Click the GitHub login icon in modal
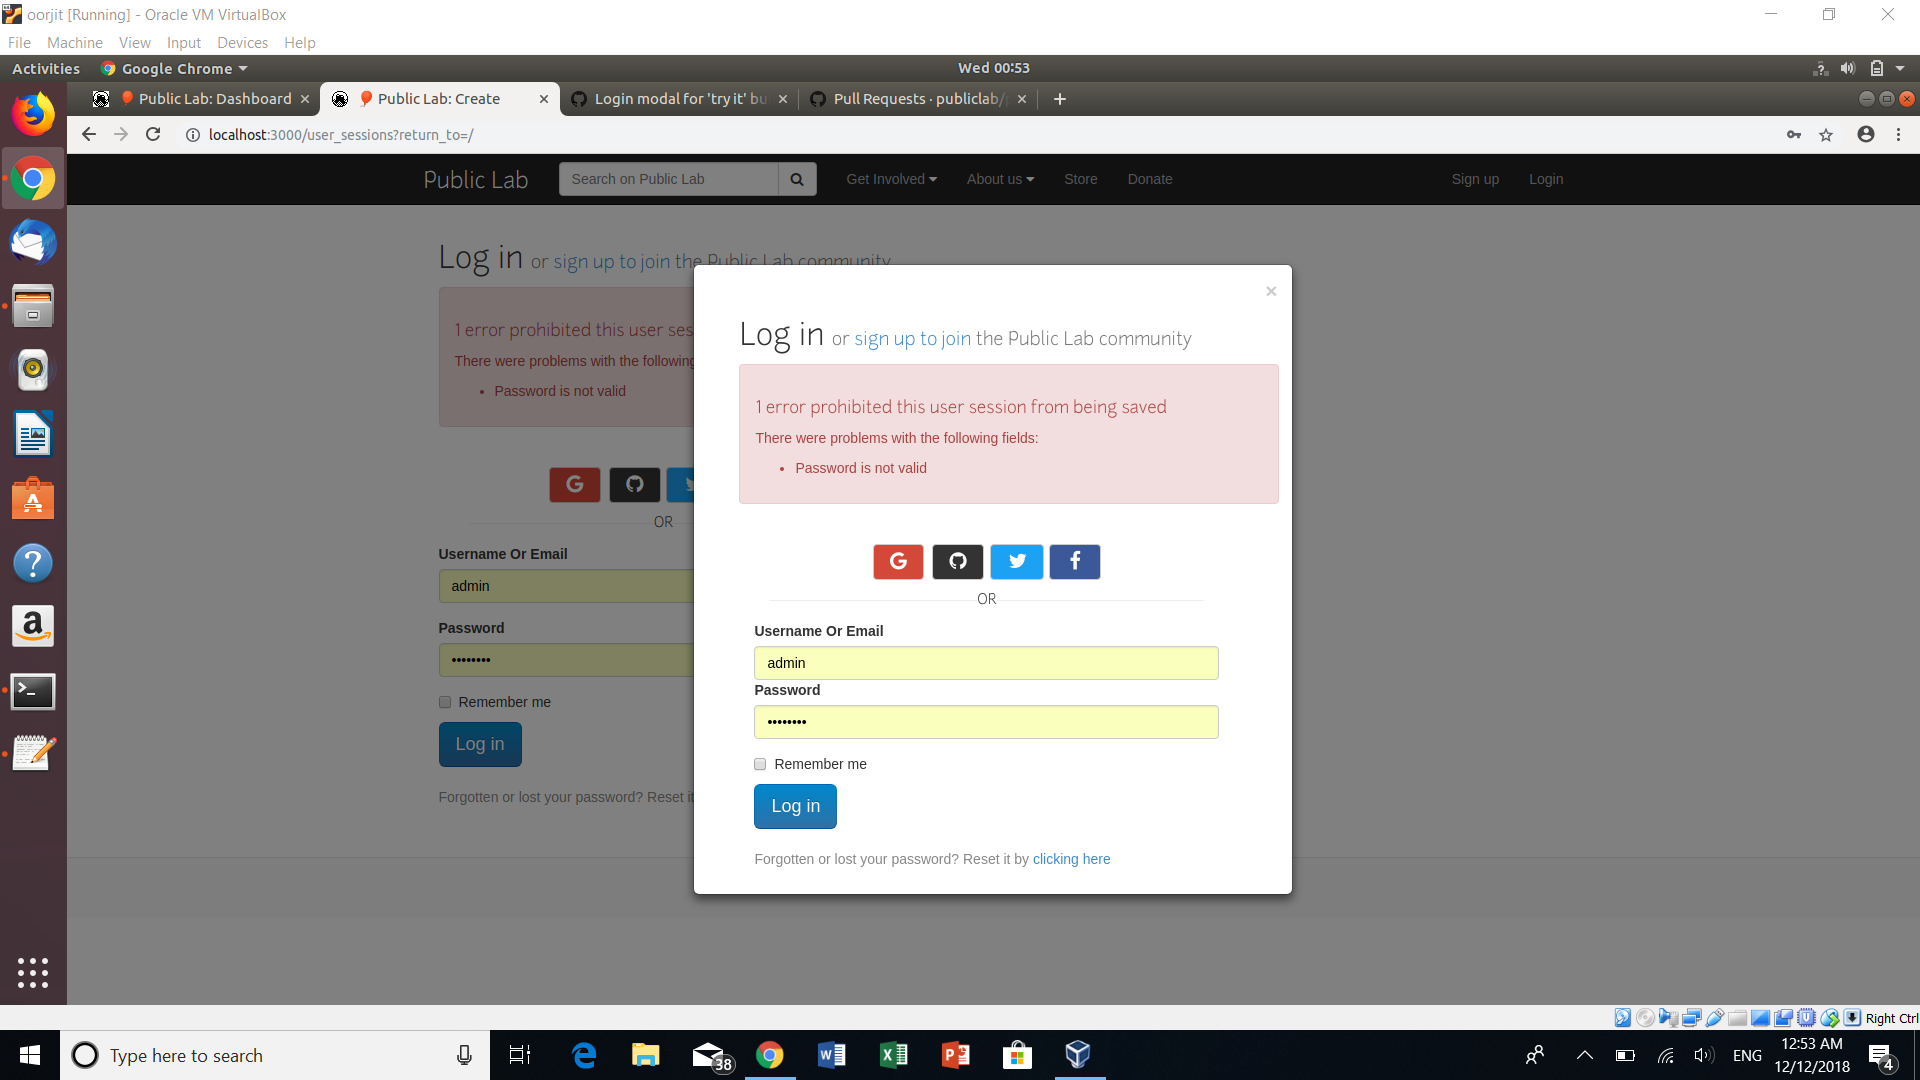Screen dimensions: 1920x1080 coord(957,562)
